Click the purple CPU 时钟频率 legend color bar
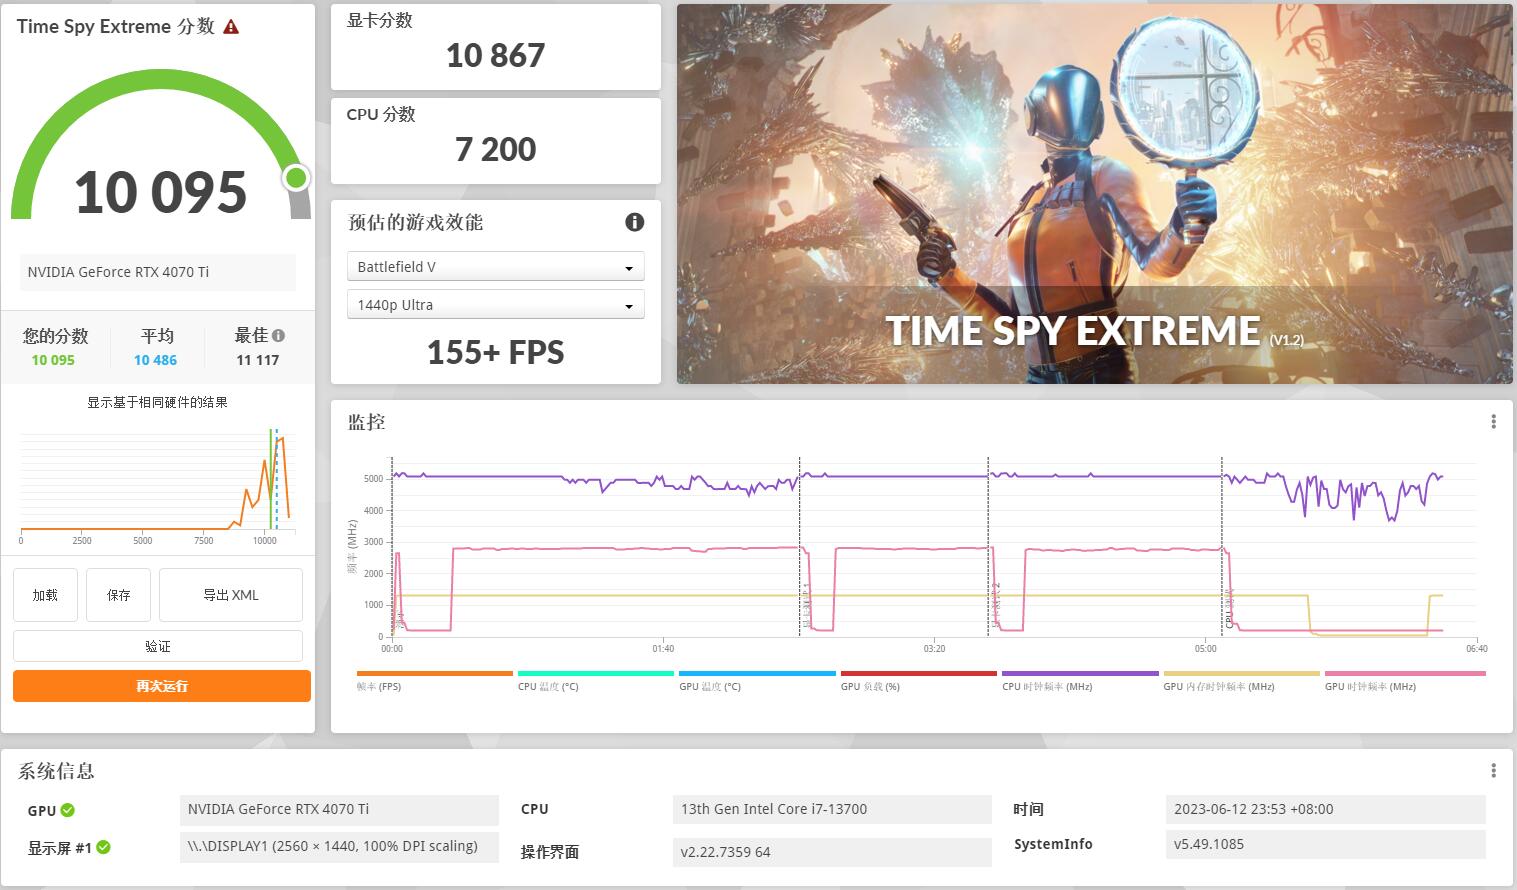The height and width of the screenshot is (890, 1517). [x=1079, y=674]
